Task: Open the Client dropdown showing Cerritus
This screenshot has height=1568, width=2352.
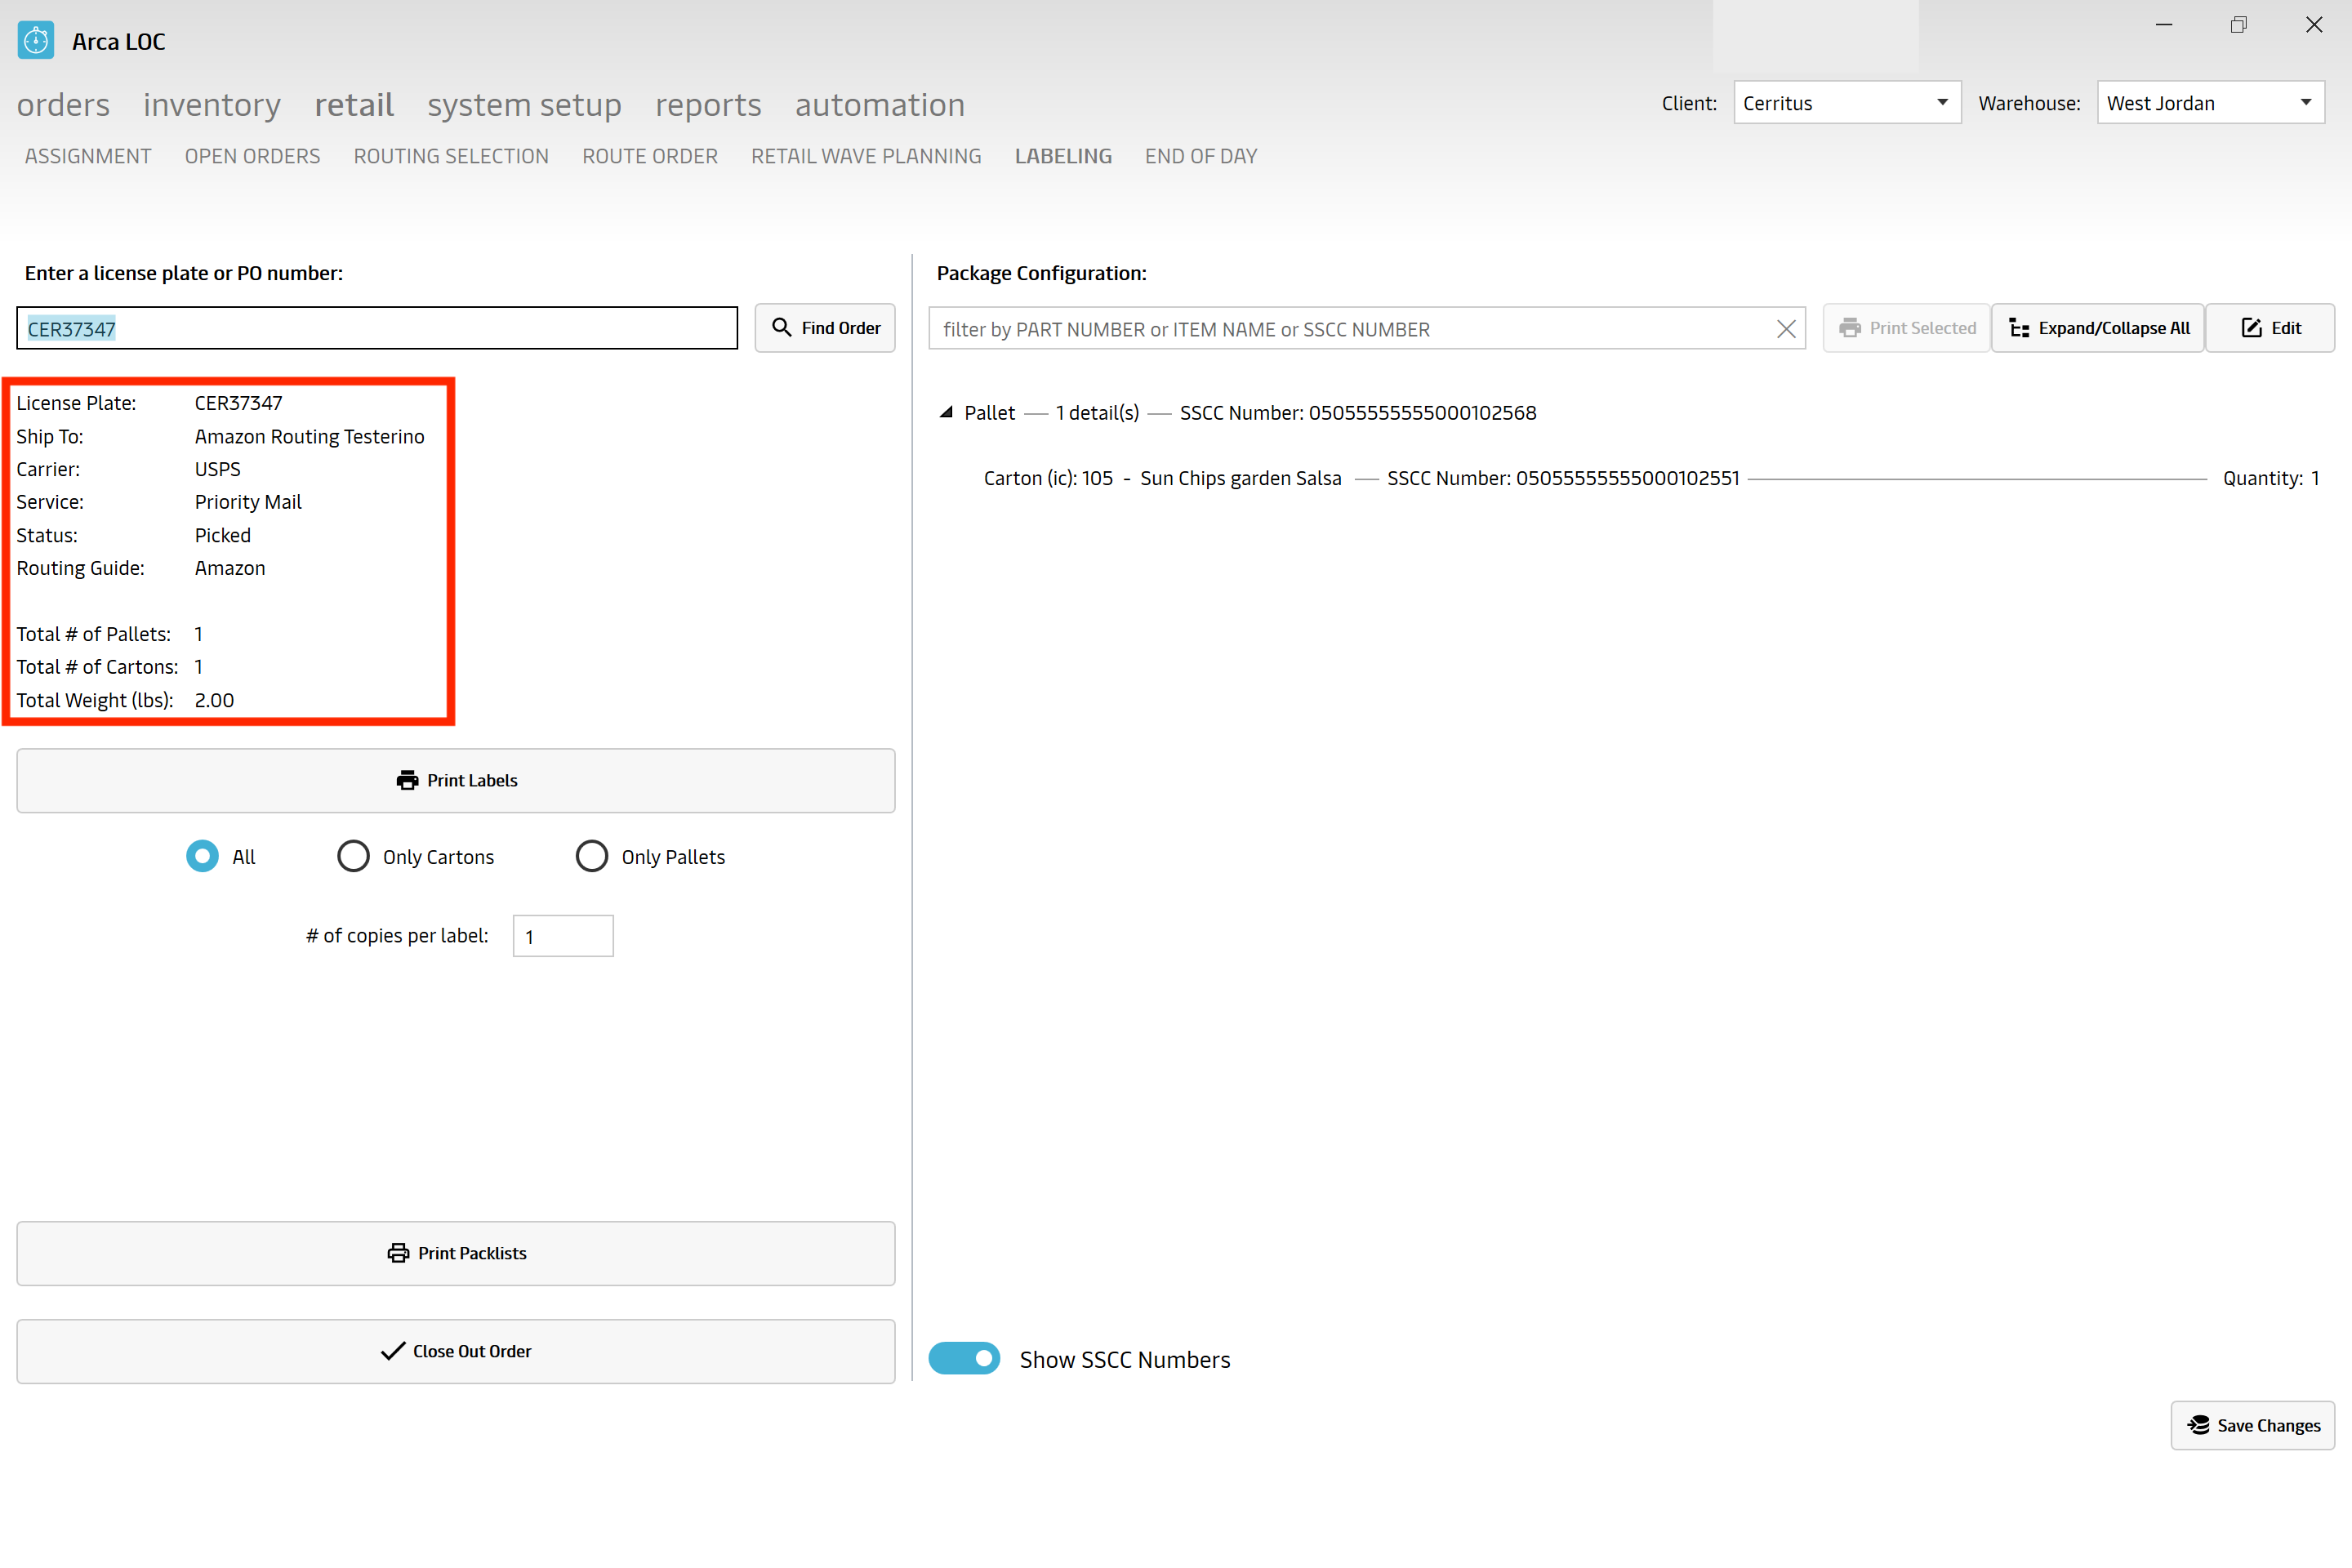Action: click(1847, 103)
